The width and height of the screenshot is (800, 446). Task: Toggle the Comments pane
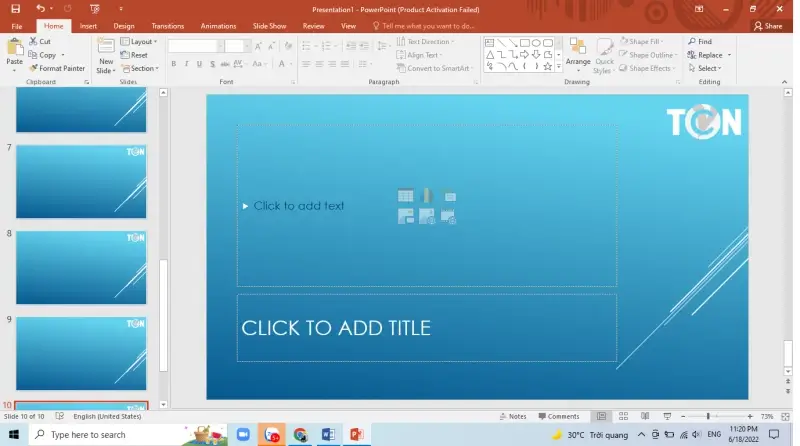558,416
